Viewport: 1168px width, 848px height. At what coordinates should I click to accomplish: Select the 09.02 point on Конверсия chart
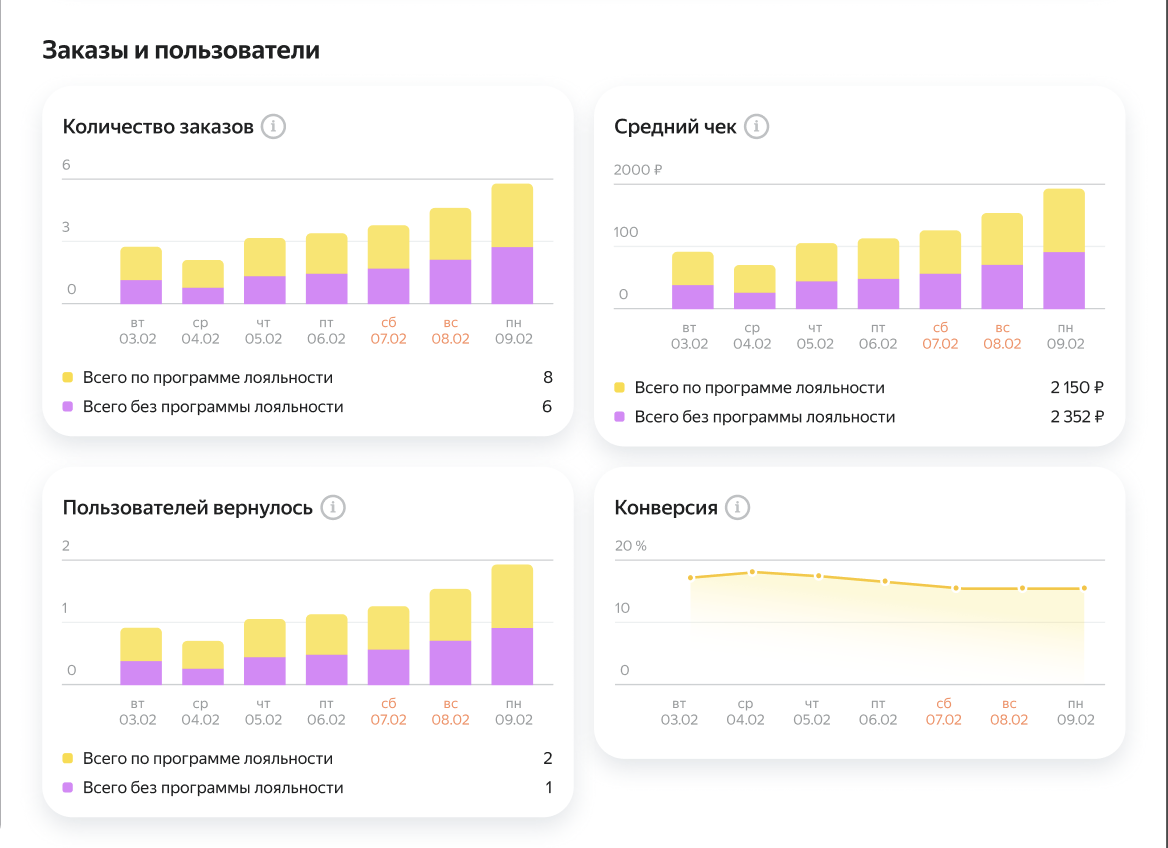coord(1084,588)
